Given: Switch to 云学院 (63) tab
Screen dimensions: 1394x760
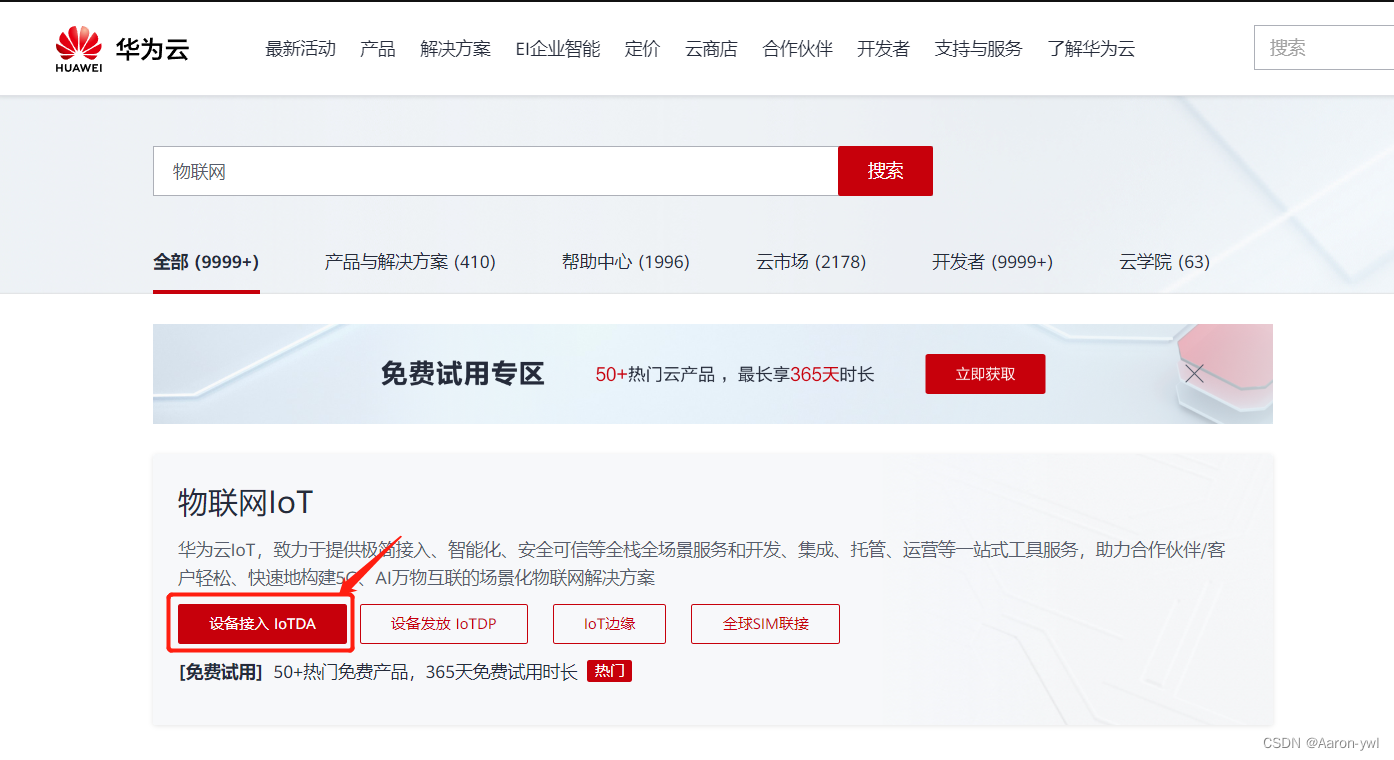Looking at the screenshot, I should 1165,262.
